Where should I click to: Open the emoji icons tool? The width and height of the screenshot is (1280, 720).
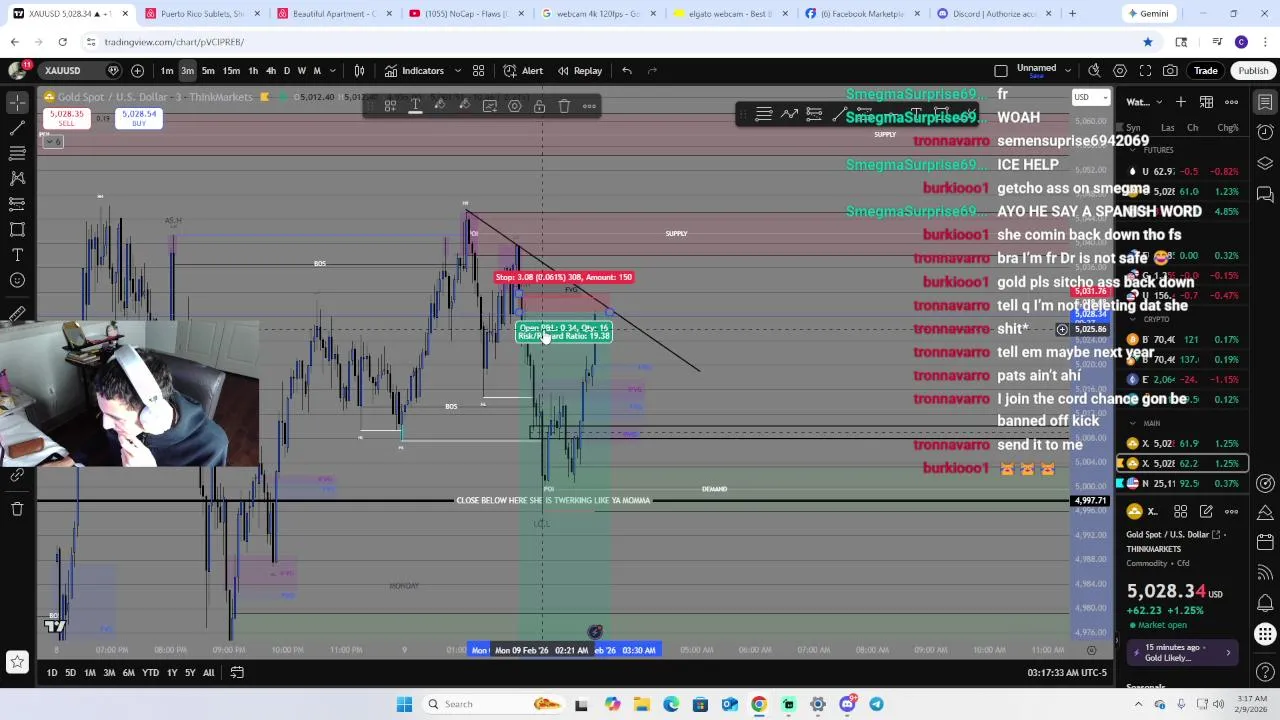pyautogui.click(x=17, y=281)
